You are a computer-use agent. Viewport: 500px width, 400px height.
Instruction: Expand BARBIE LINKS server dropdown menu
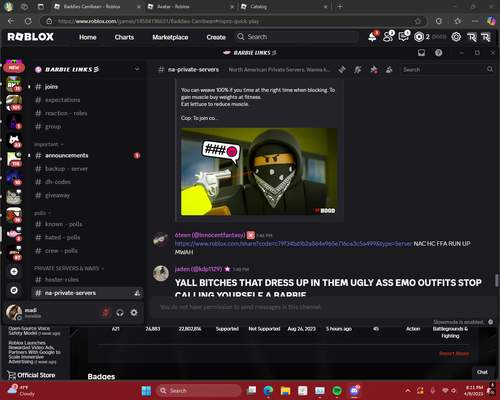point(137,69)
